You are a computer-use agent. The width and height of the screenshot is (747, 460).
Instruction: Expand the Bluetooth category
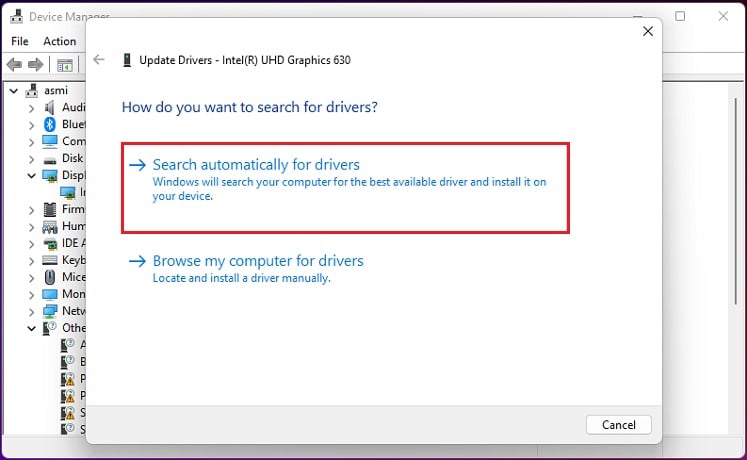point(31,125)
